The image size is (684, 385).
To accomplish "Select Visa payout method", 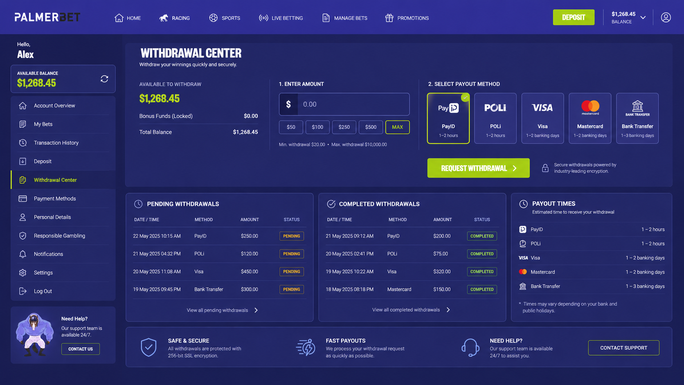I will 543,118.
